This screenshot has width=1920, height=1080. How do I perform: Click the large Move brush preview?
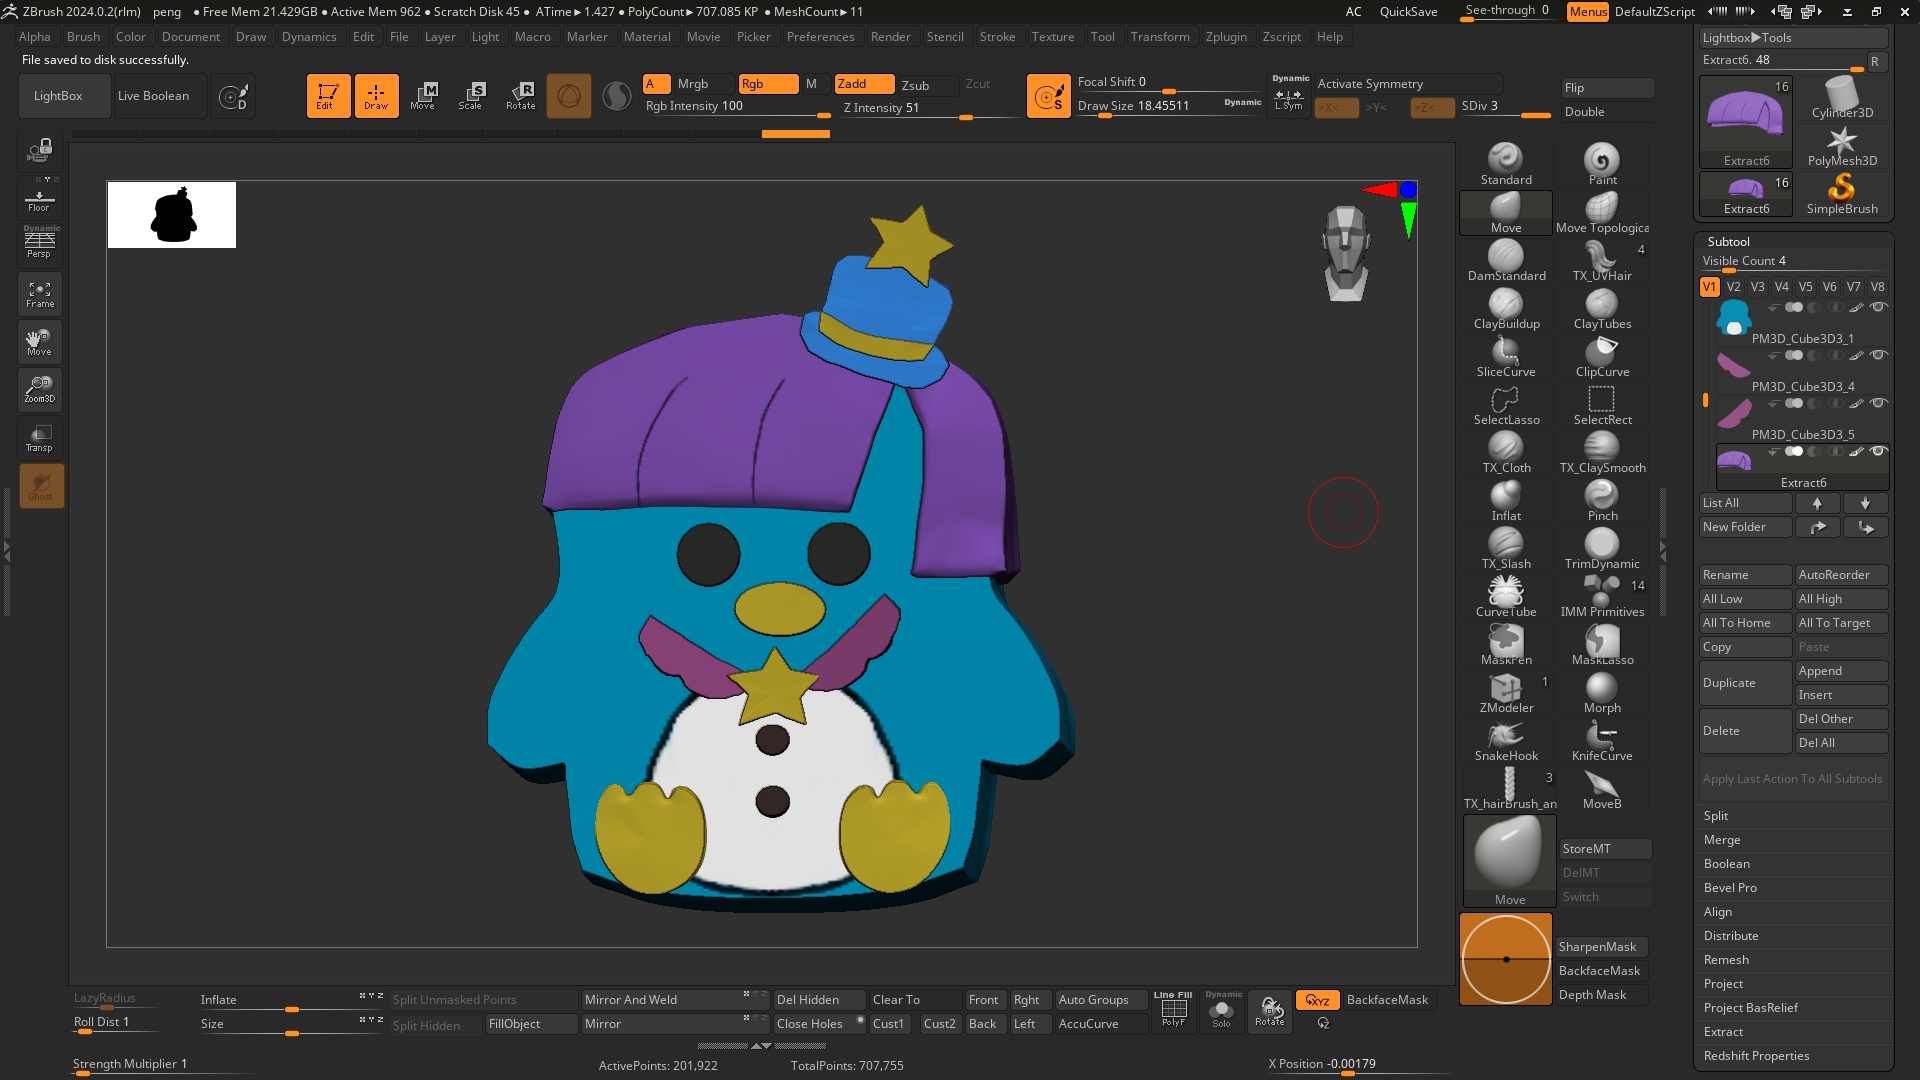(x=1509, y=860)
